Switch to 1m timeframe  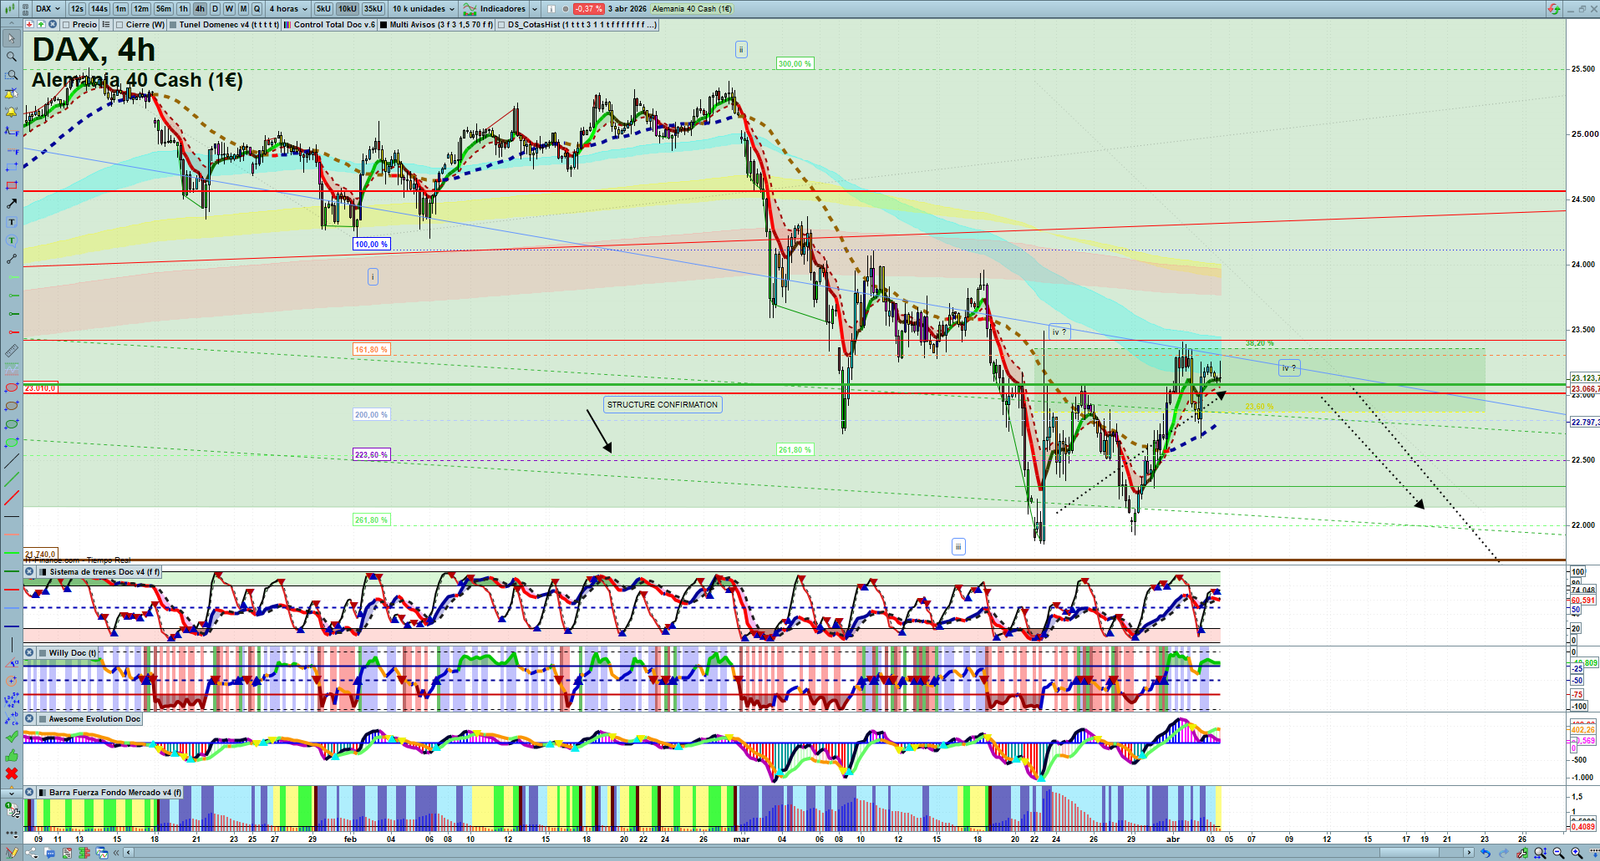coord(121,9)
